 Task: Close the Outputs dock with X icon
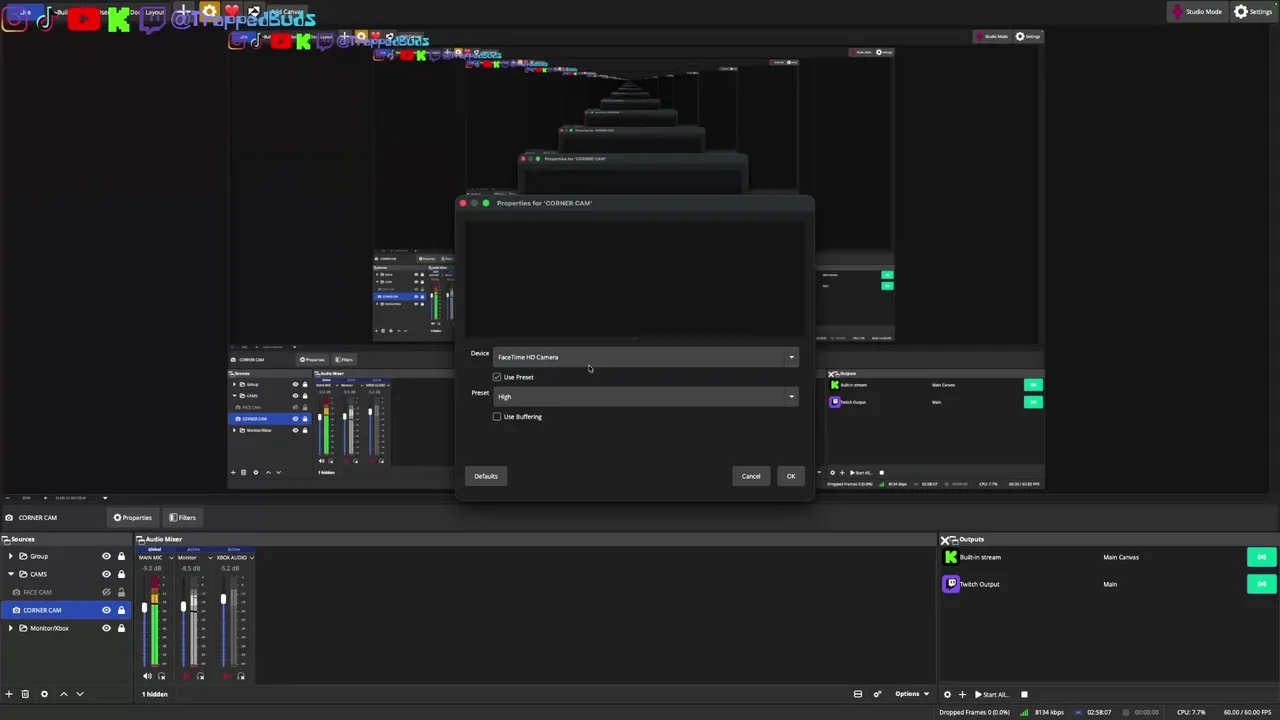(945, 540)
